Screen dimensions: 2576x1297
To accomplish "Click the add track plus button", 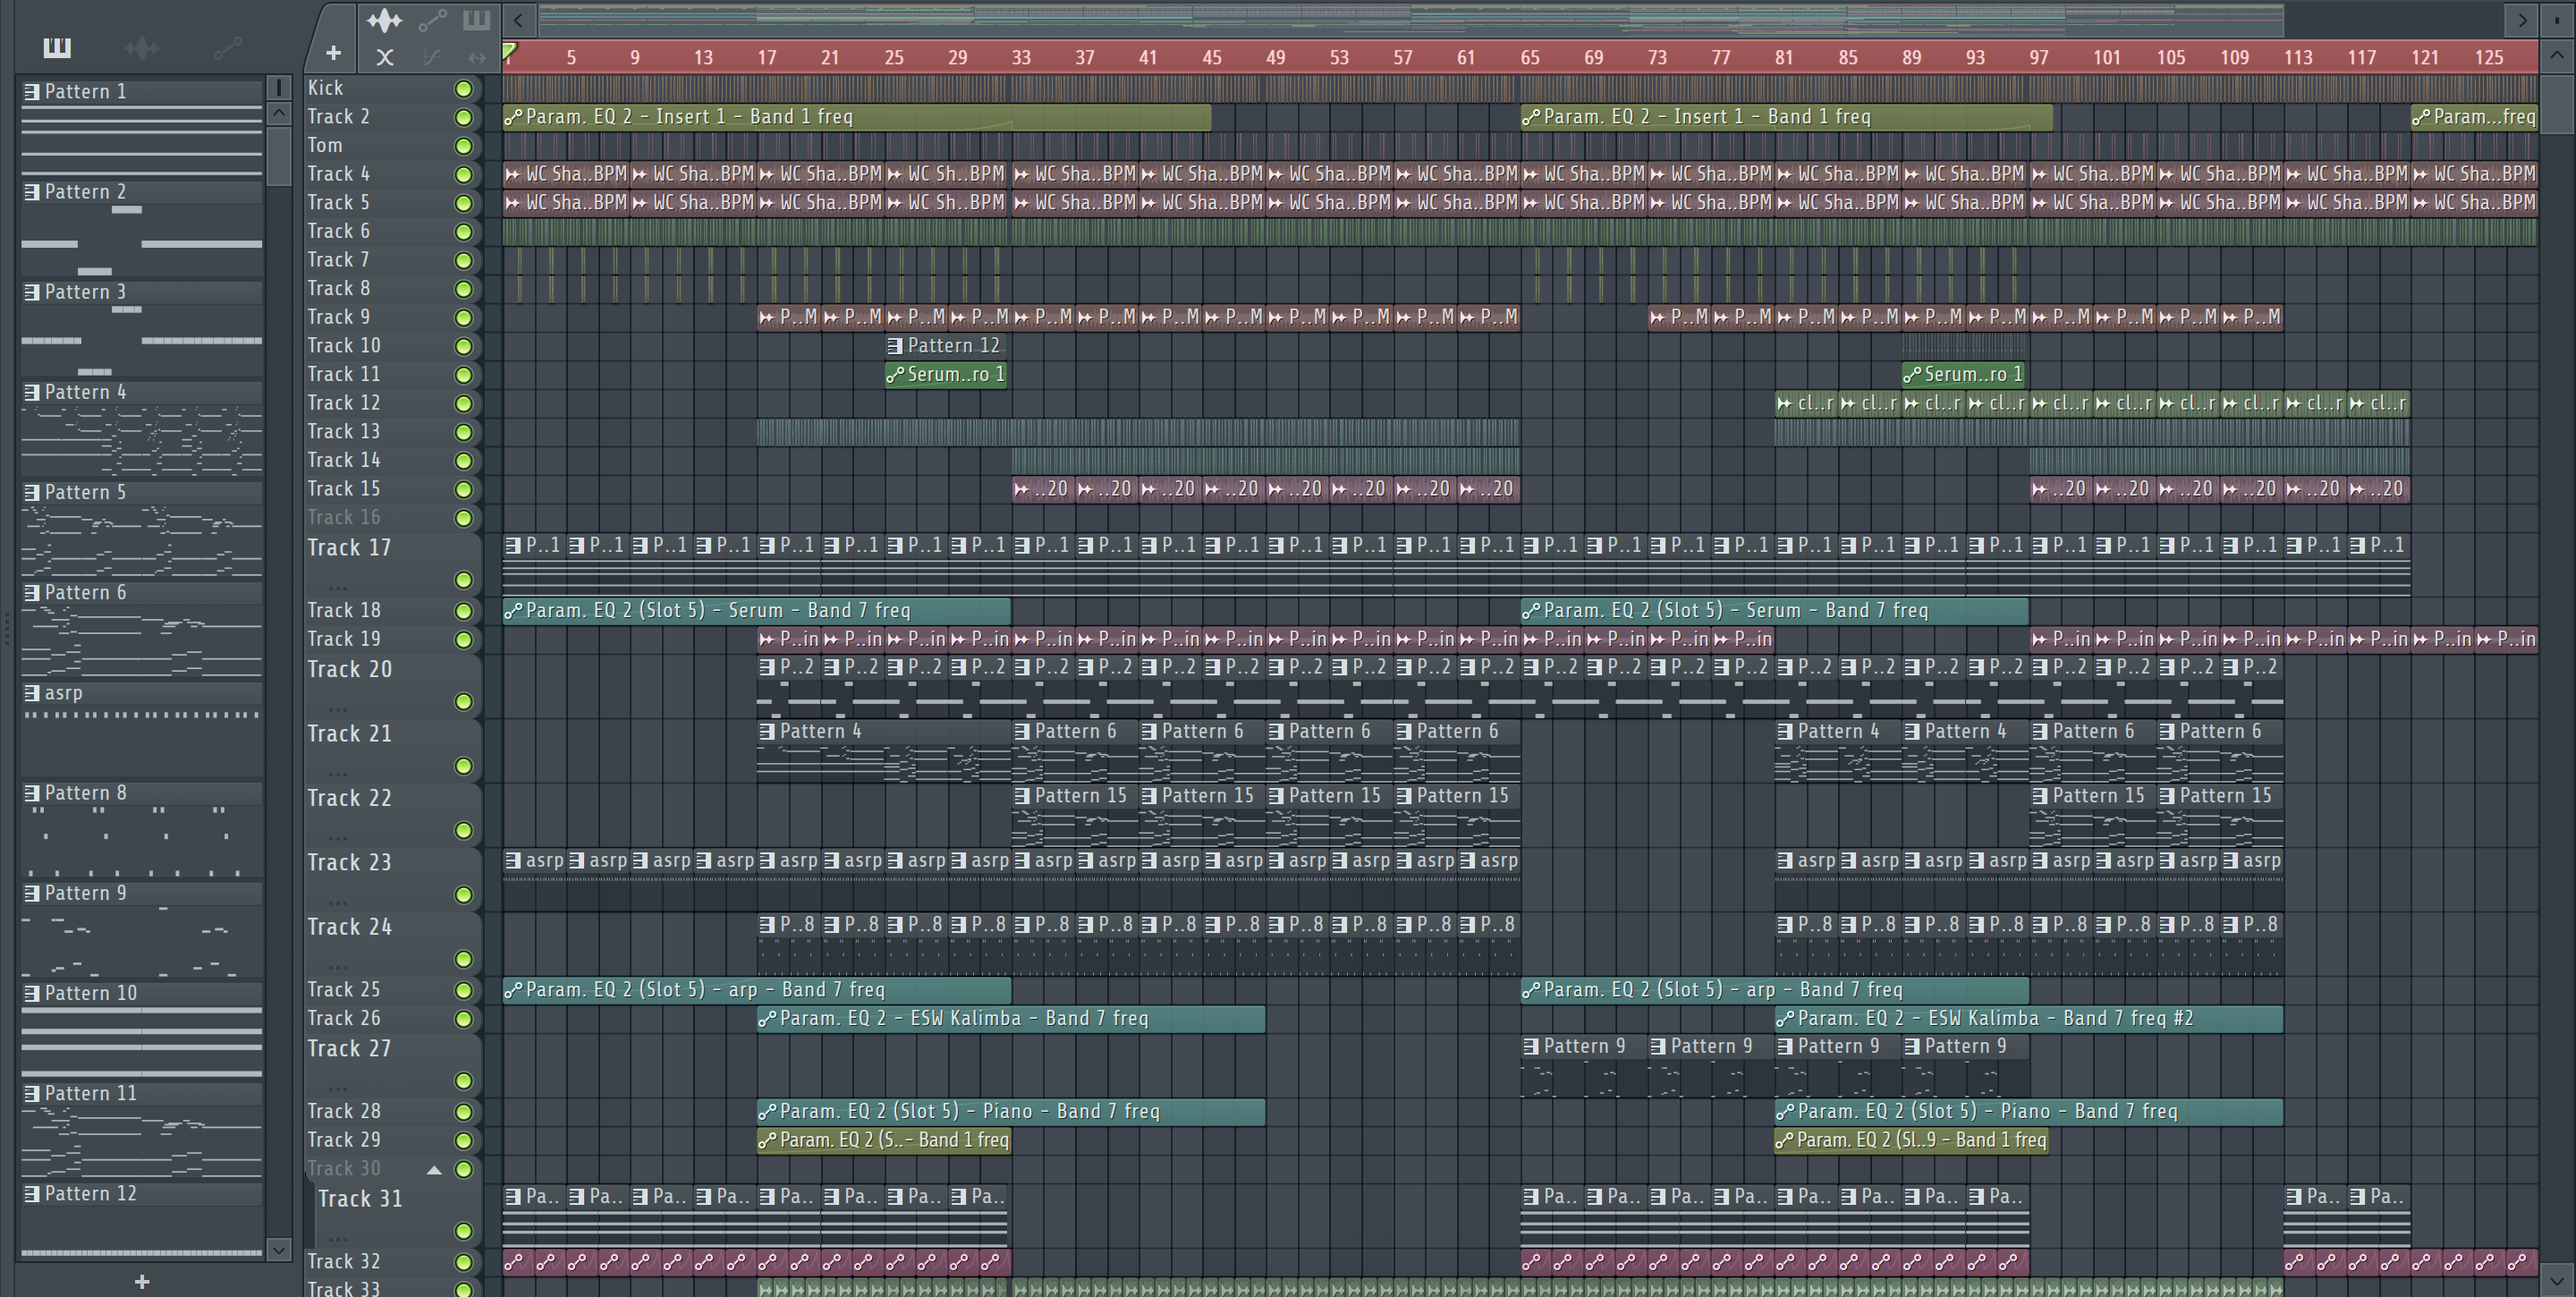I will pyautogui.click(x=333, y=52).
